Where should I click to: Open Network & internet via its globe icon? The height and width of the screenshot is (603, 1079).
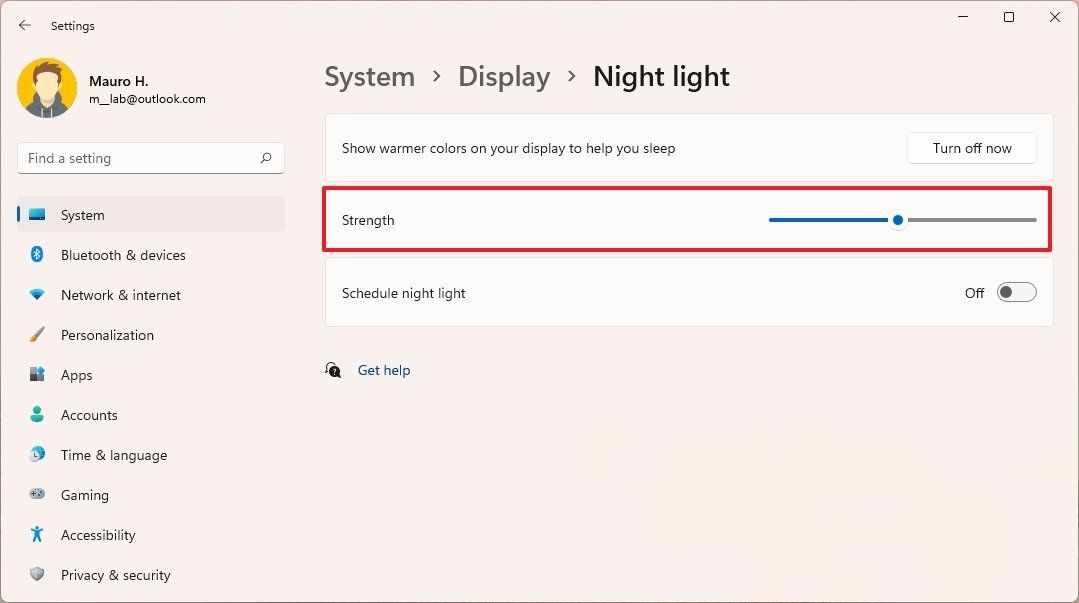click(x=37, y=295)
